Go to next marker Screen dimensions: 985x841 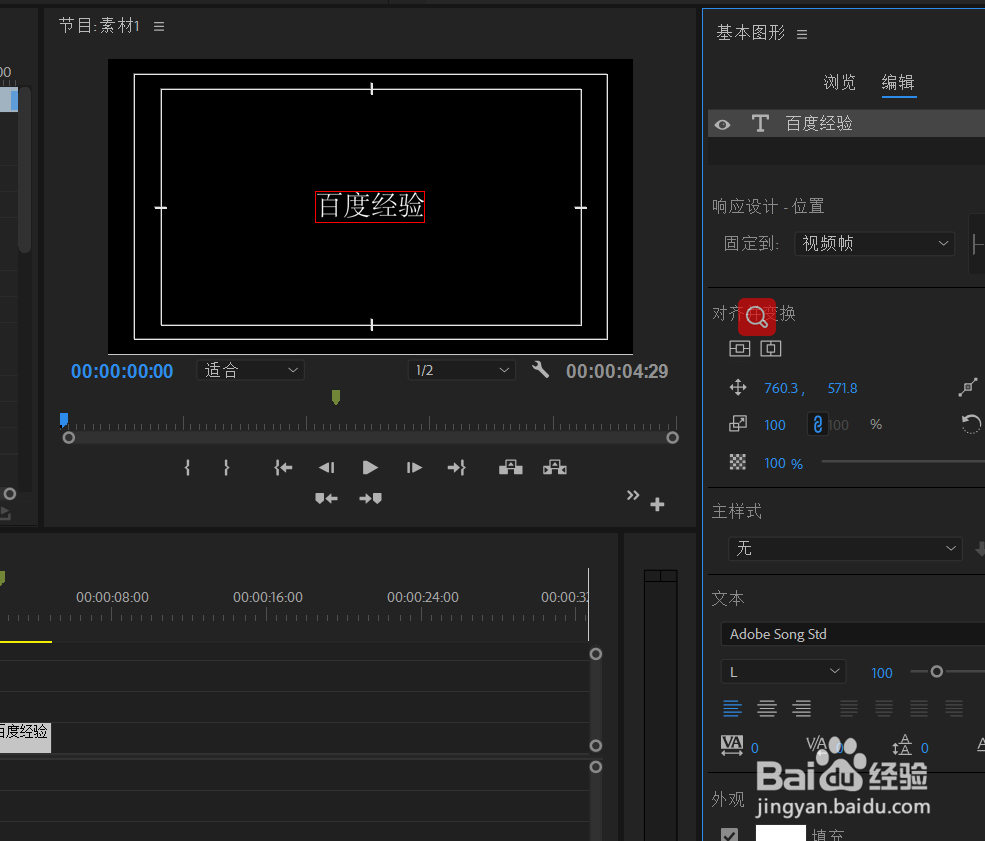[x=370, y=498]
